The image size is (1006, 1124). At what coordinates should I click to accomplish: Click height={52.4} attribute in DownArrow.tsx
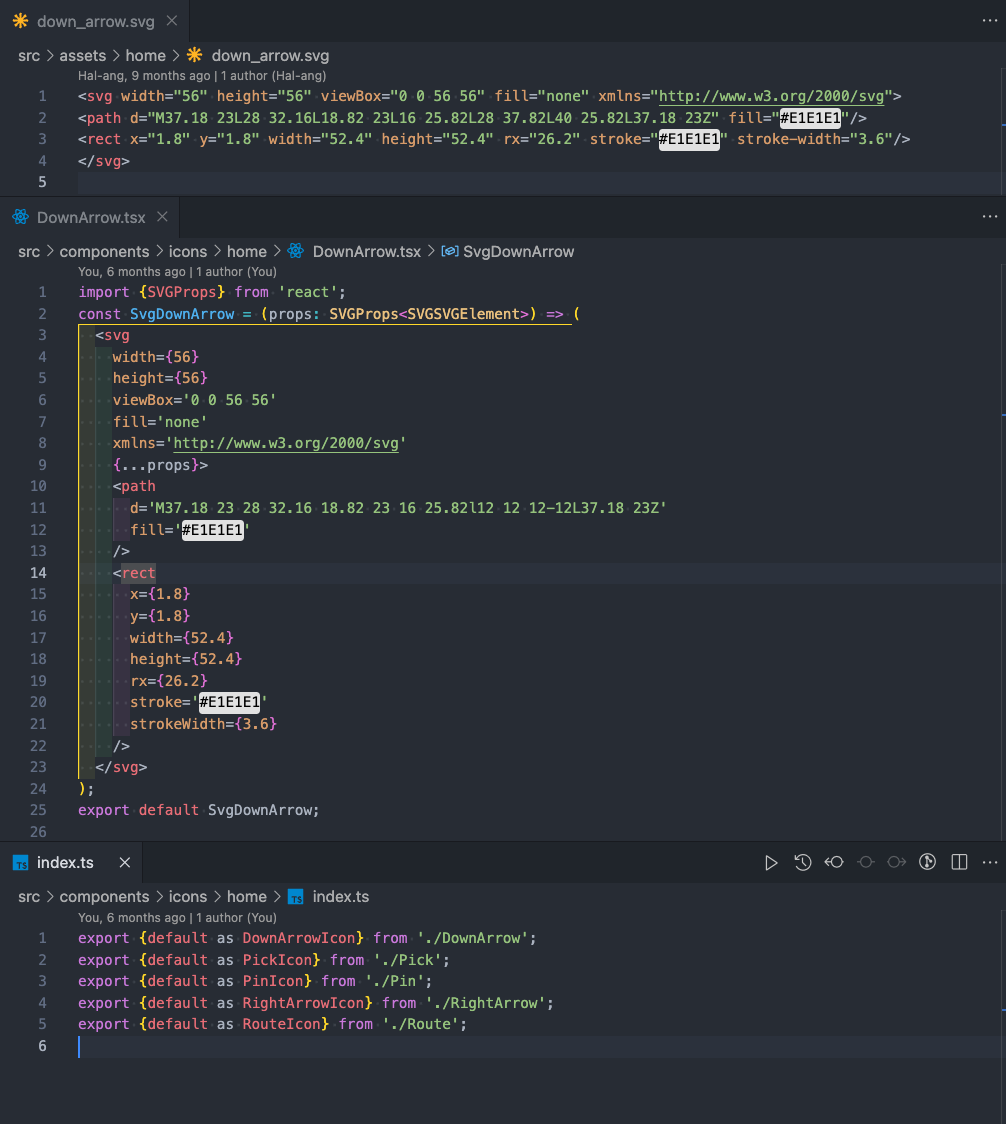tap(186, 659)
